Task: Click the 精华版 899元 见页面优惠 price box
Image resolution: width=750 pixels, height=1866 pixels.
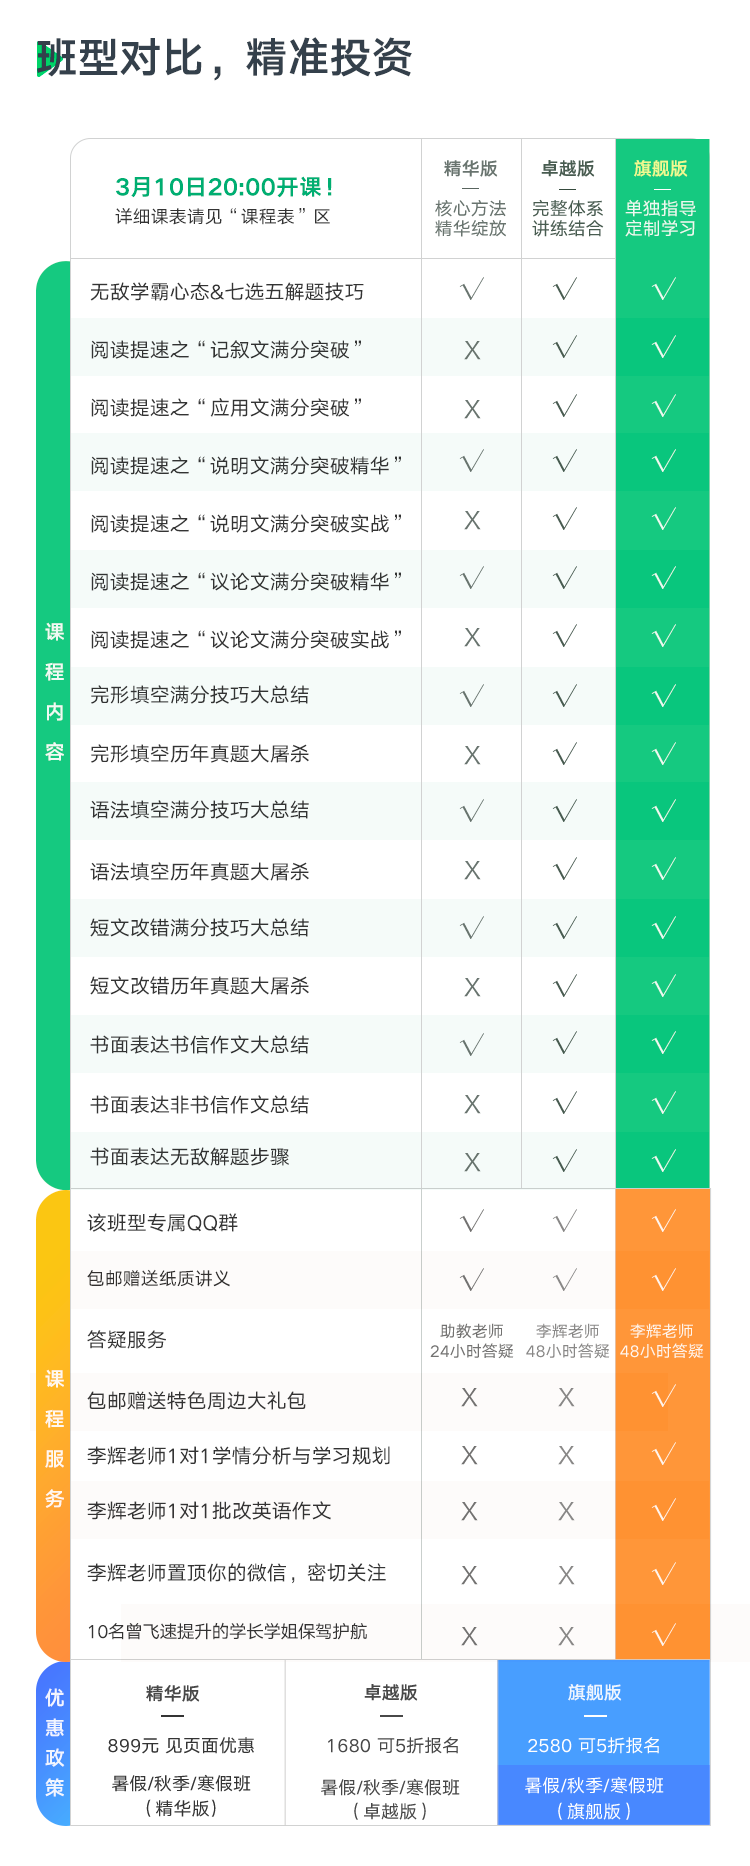Action: click(181, 1745)
